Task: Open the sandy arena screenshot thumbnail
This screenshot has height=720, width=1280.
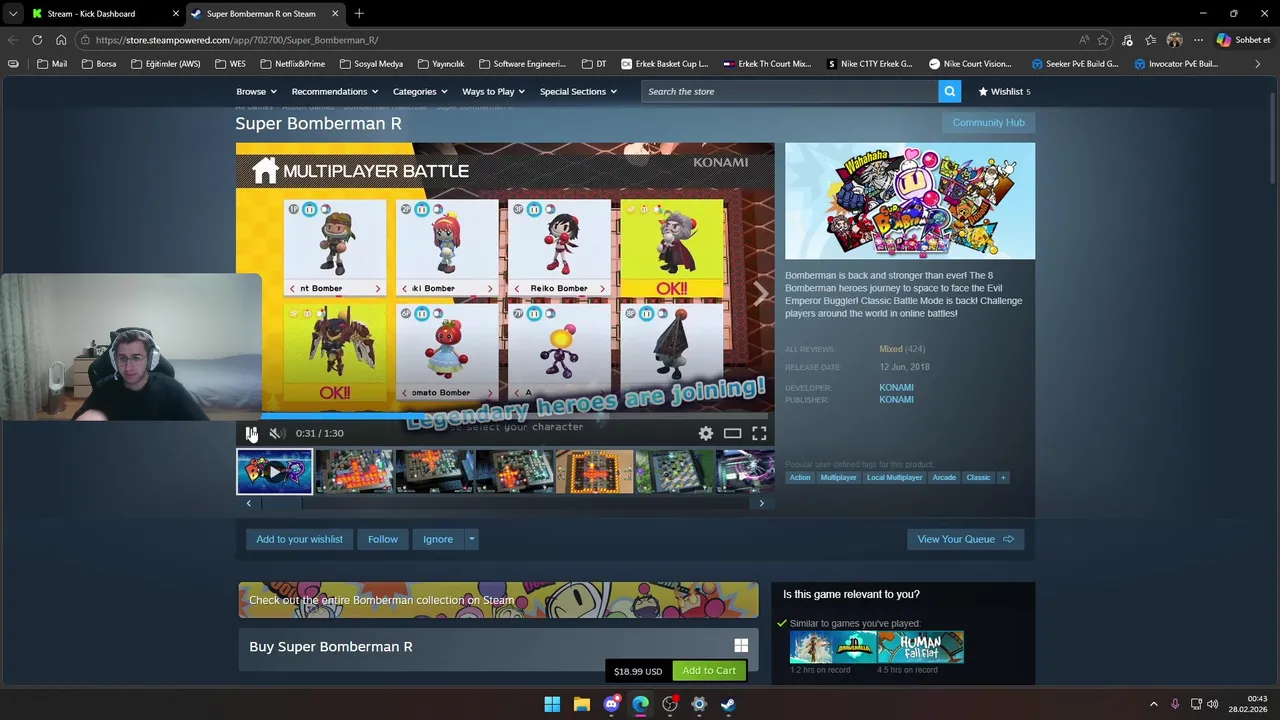Action: pos(594,471)
